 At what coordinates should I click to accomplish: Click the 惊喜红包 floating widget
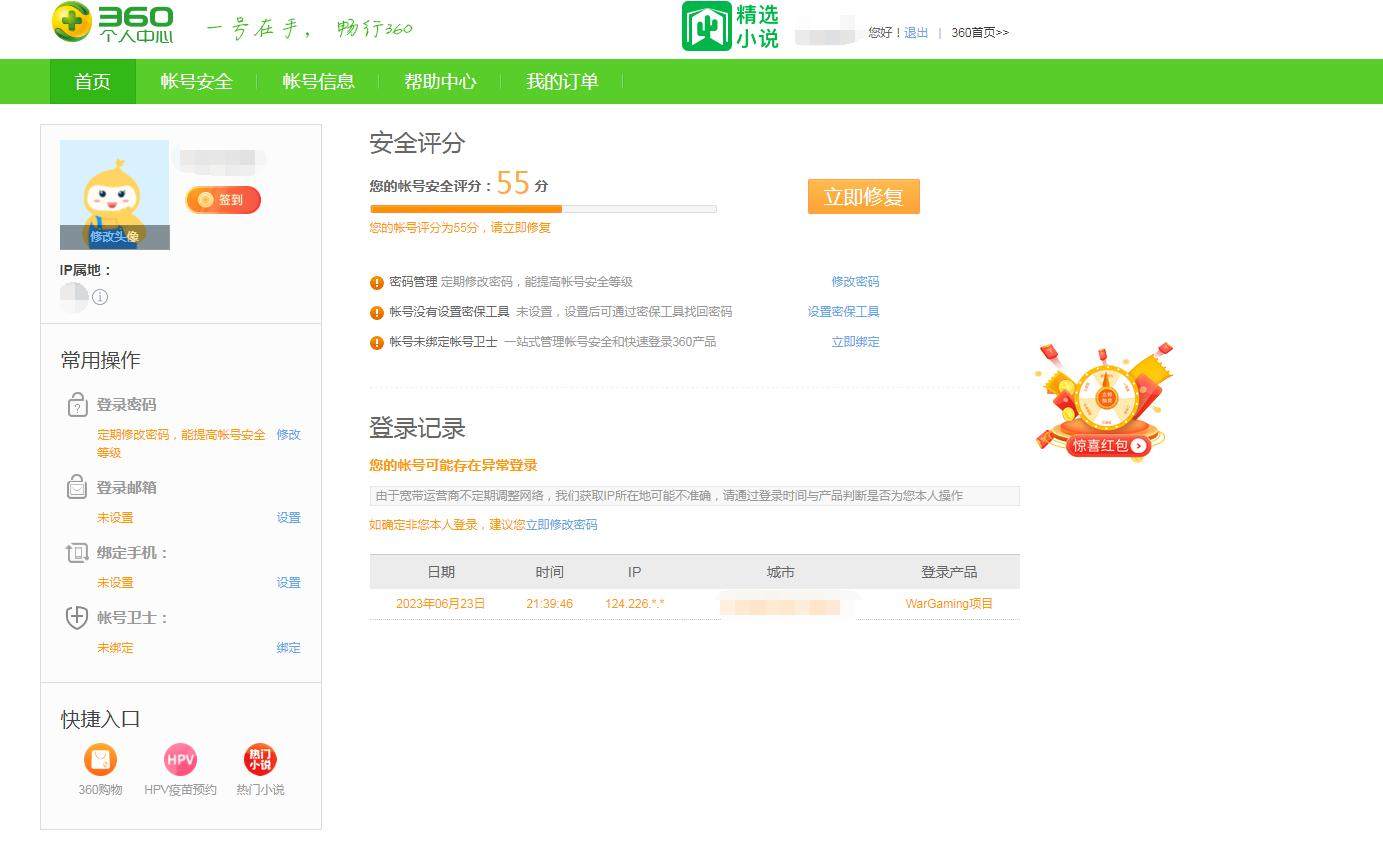coord(1104,400)
